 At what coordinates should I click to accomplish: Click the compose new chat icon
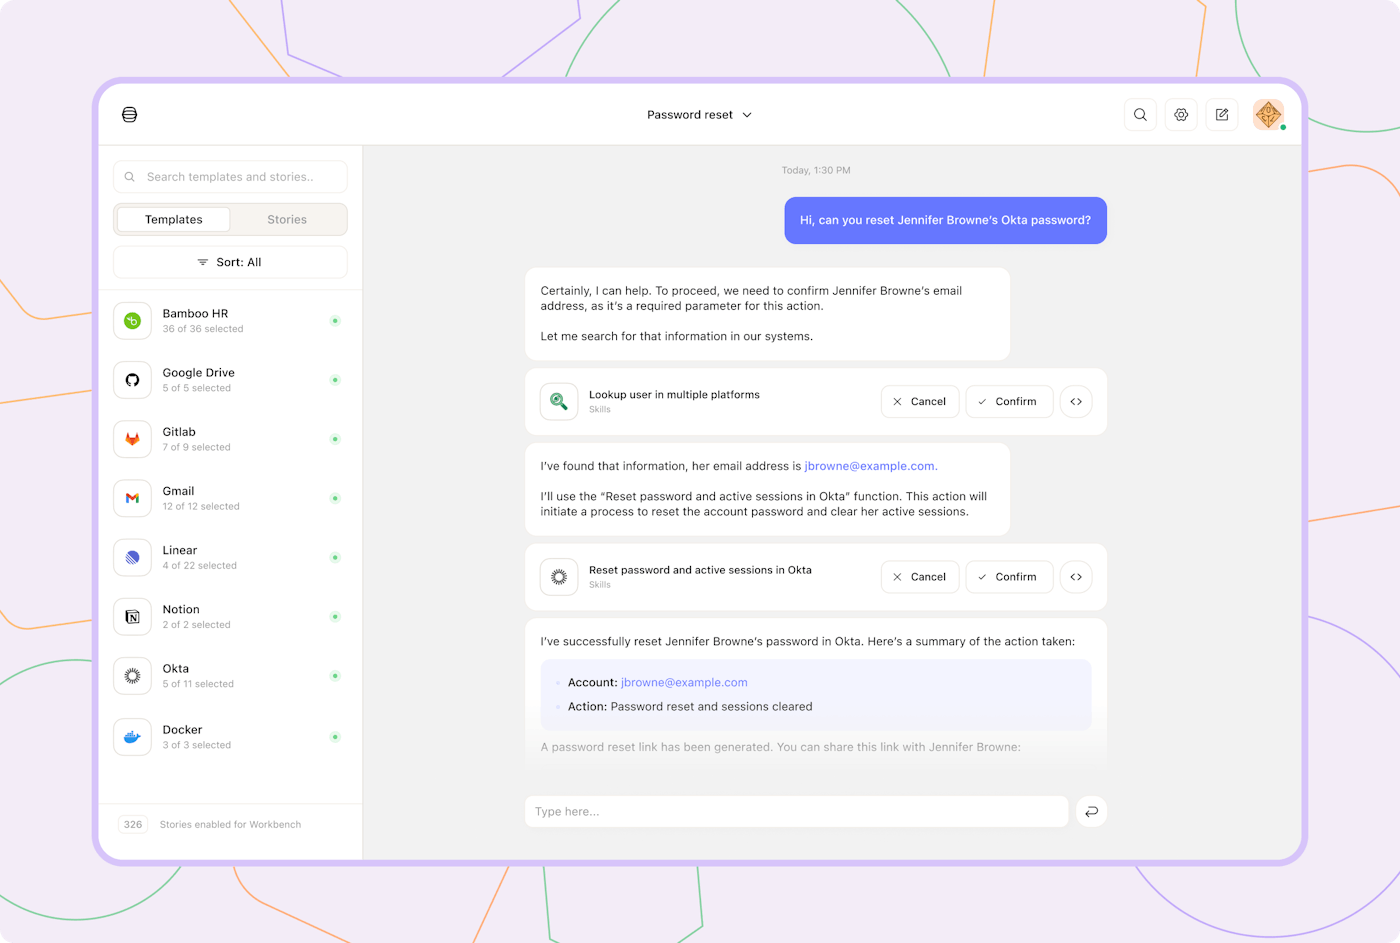point(1222,115)
